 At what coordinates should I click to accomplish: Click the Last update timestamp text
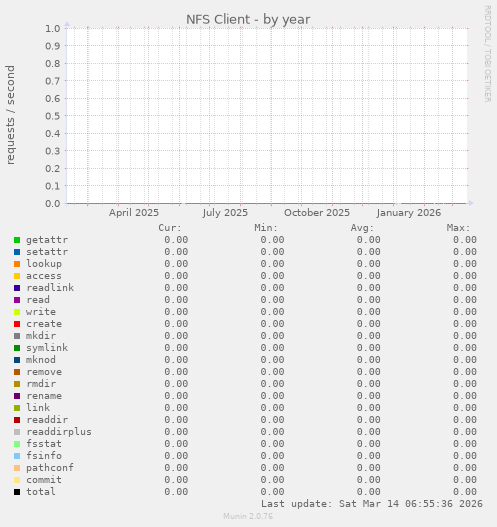tap(372, 504)
